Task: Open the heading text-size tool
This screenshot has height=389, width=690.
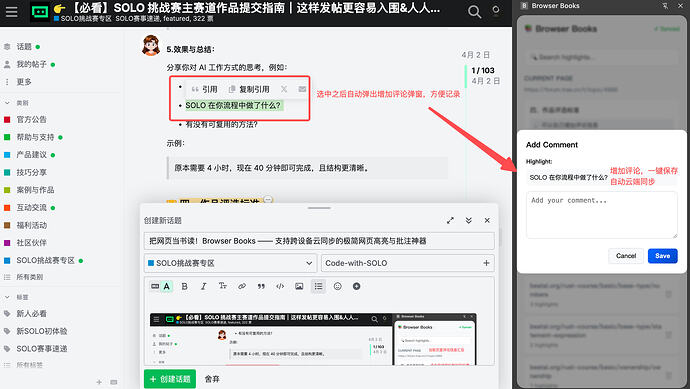Action: click(x=223, y=286)
